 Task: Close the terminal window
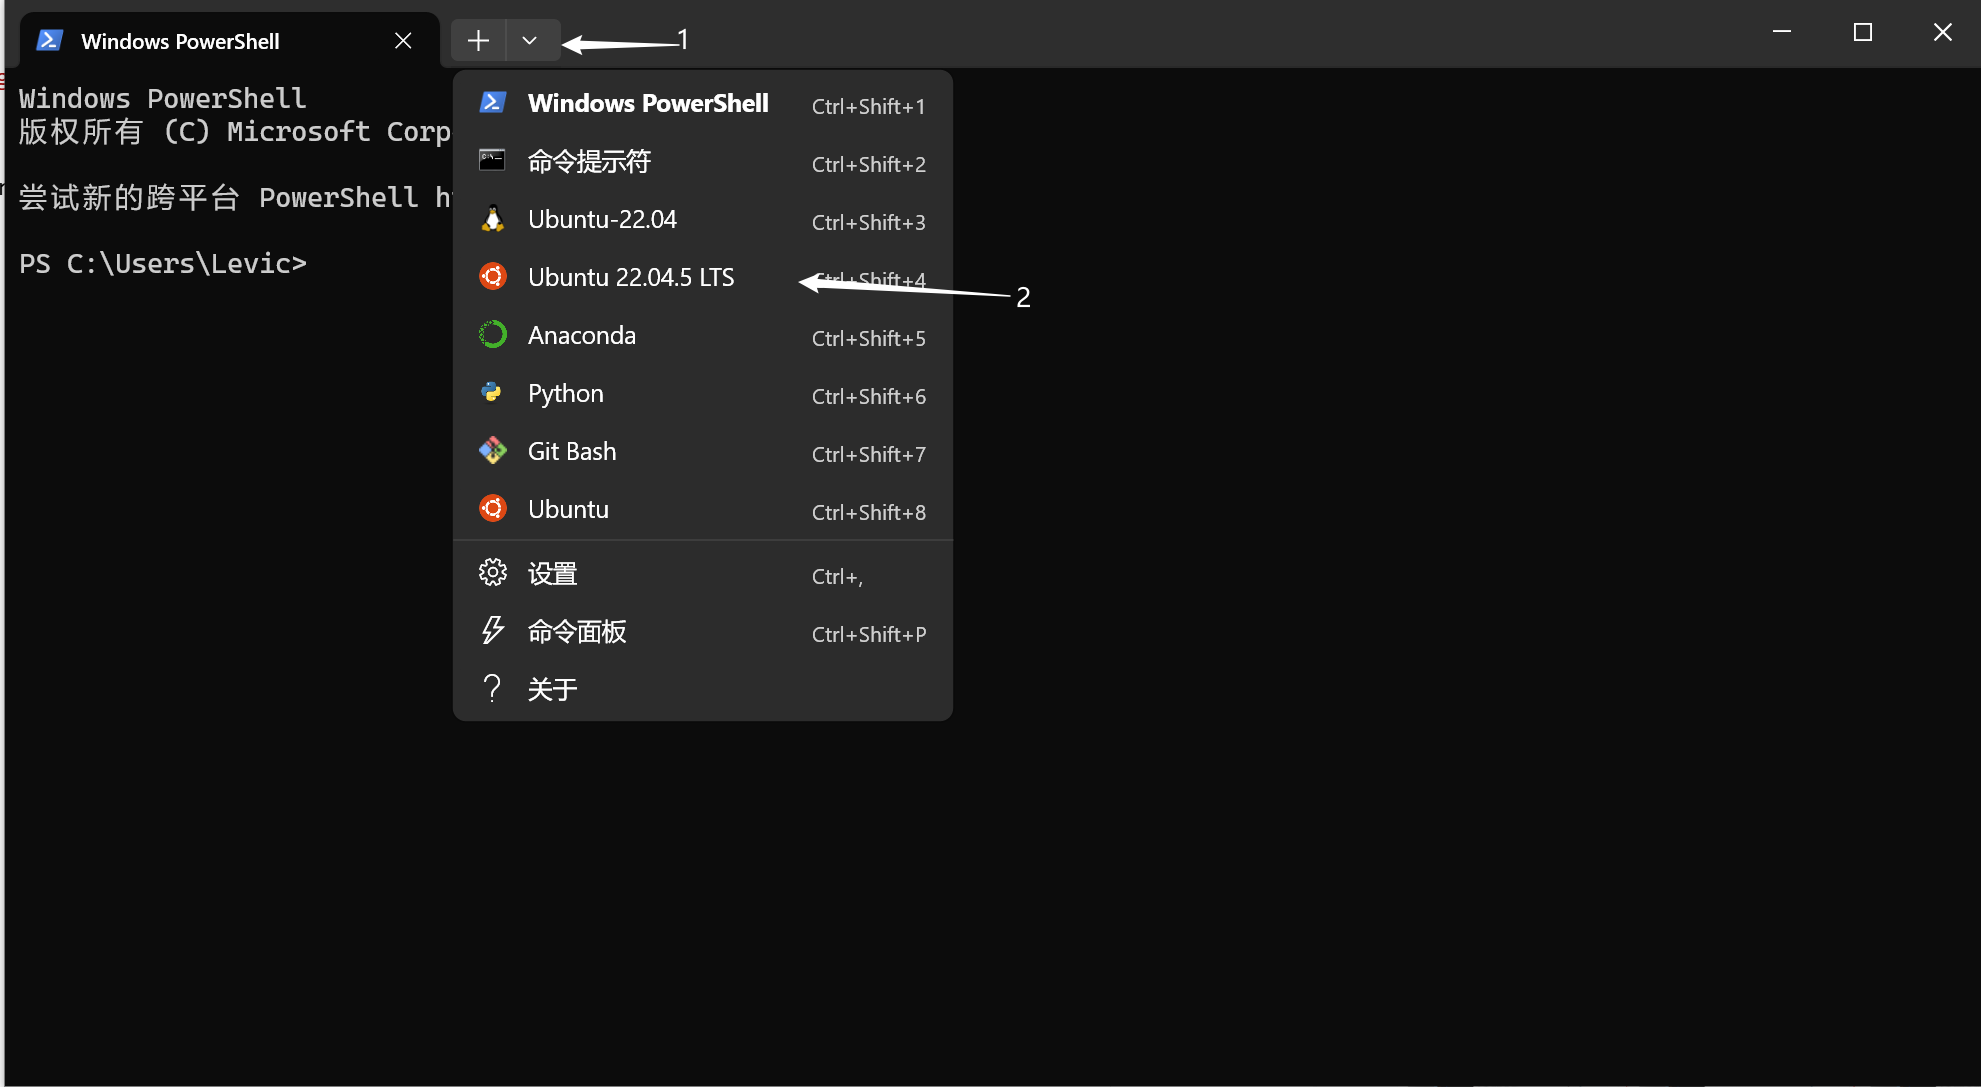pyautogui.click(x=1942, y=32)
